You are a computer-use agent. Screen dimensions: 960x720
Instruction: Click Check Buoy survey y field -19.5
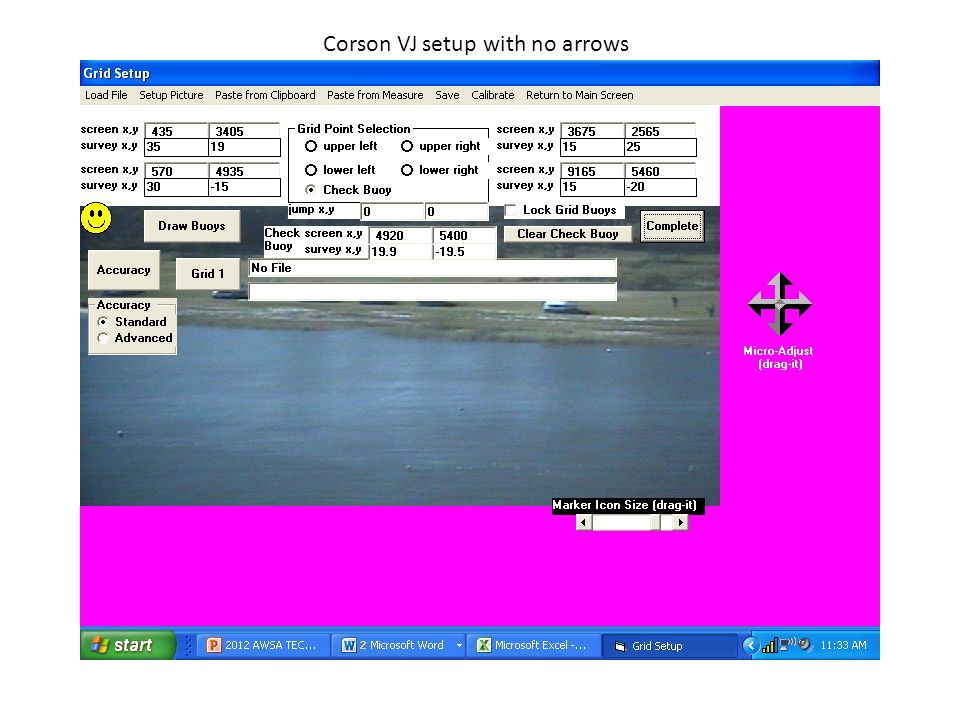(464, 252)
